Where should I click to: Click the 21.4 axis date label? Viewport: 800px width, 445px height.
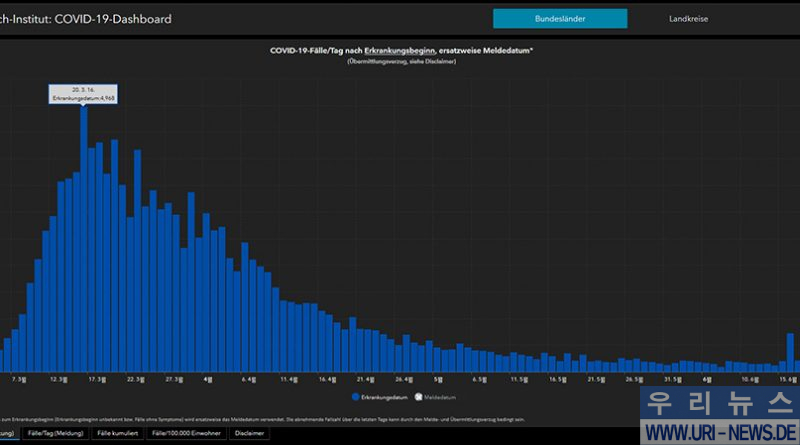[365, 380]
